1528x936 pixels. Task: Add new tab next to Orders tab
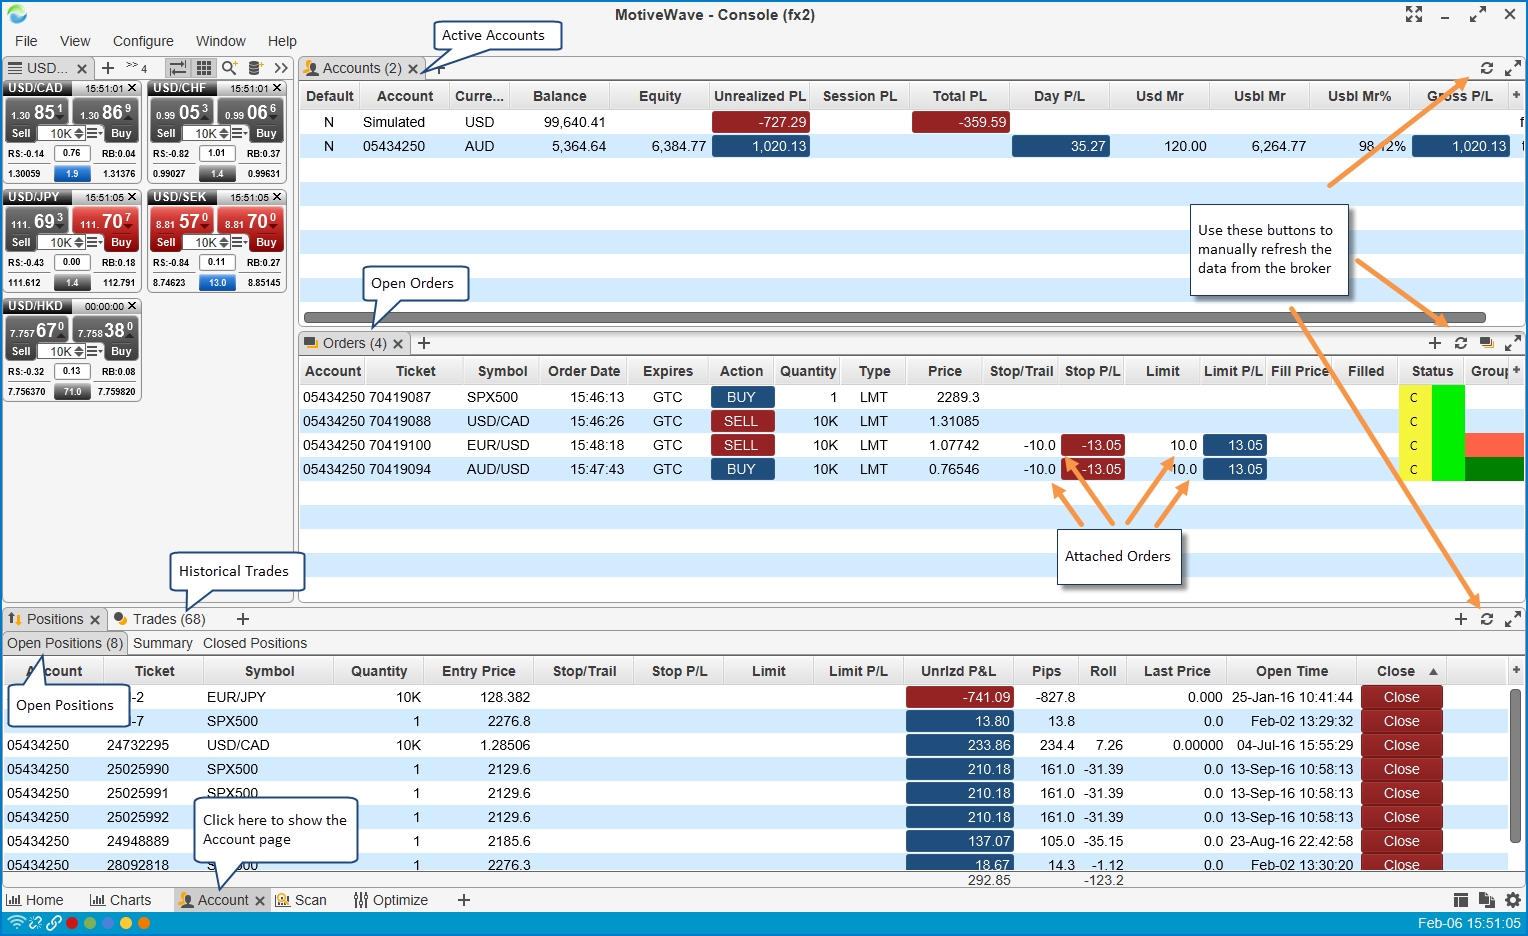tap(424, 343)
